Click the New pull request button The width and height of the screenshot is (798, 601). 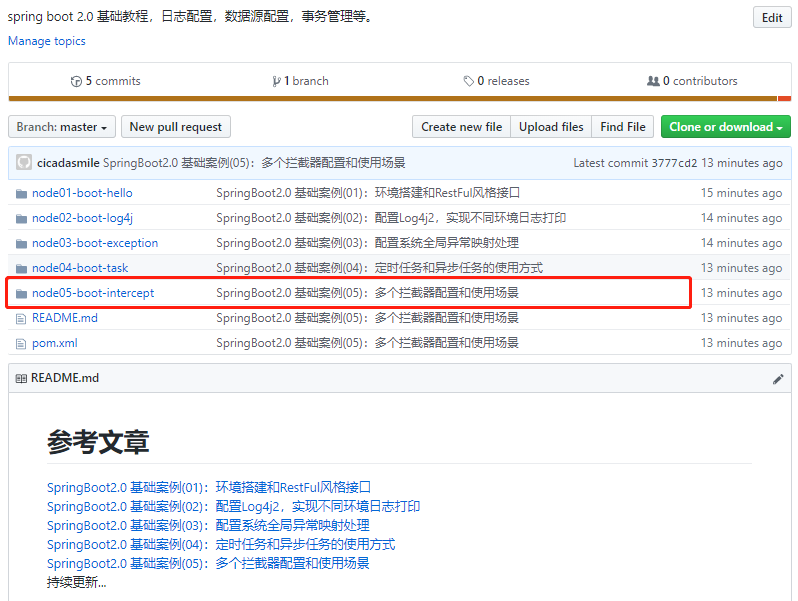[176, 127]
